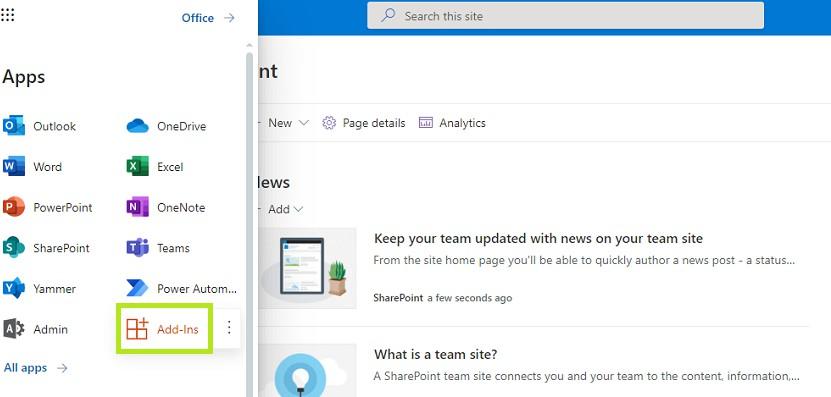Click 'A SharePoint team site connects' description
The width and height of the screenshot is (831, 397).
tap(587, 376)
